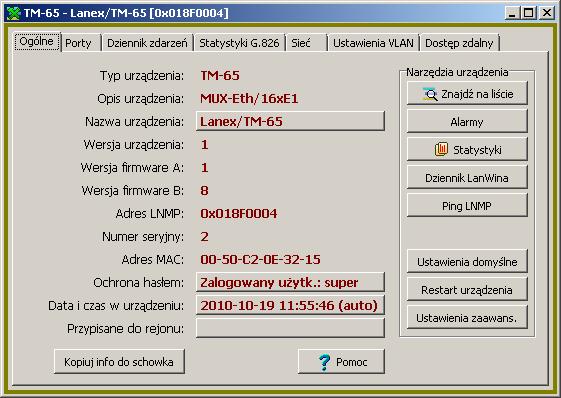561x398 pixels.
Task: Click the description value MUX-Eth/16xE1
Action: point(249,98)
